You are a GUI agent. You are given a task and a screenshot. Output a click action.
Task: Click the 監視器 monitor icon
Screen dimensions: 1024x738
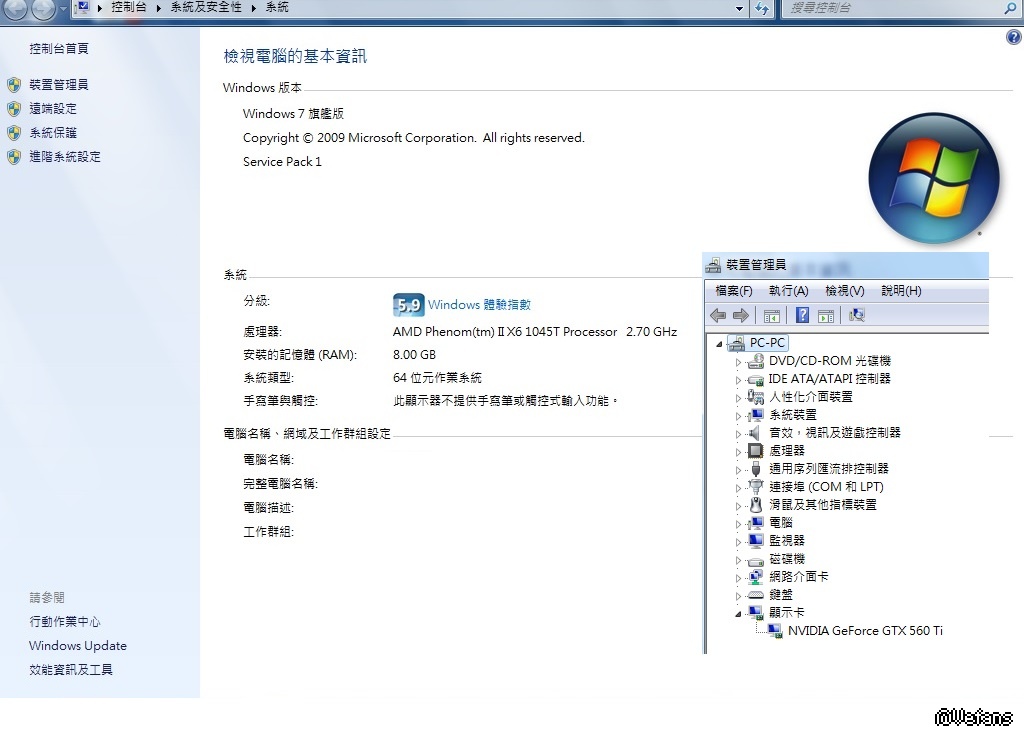click(x=756, y=541)
